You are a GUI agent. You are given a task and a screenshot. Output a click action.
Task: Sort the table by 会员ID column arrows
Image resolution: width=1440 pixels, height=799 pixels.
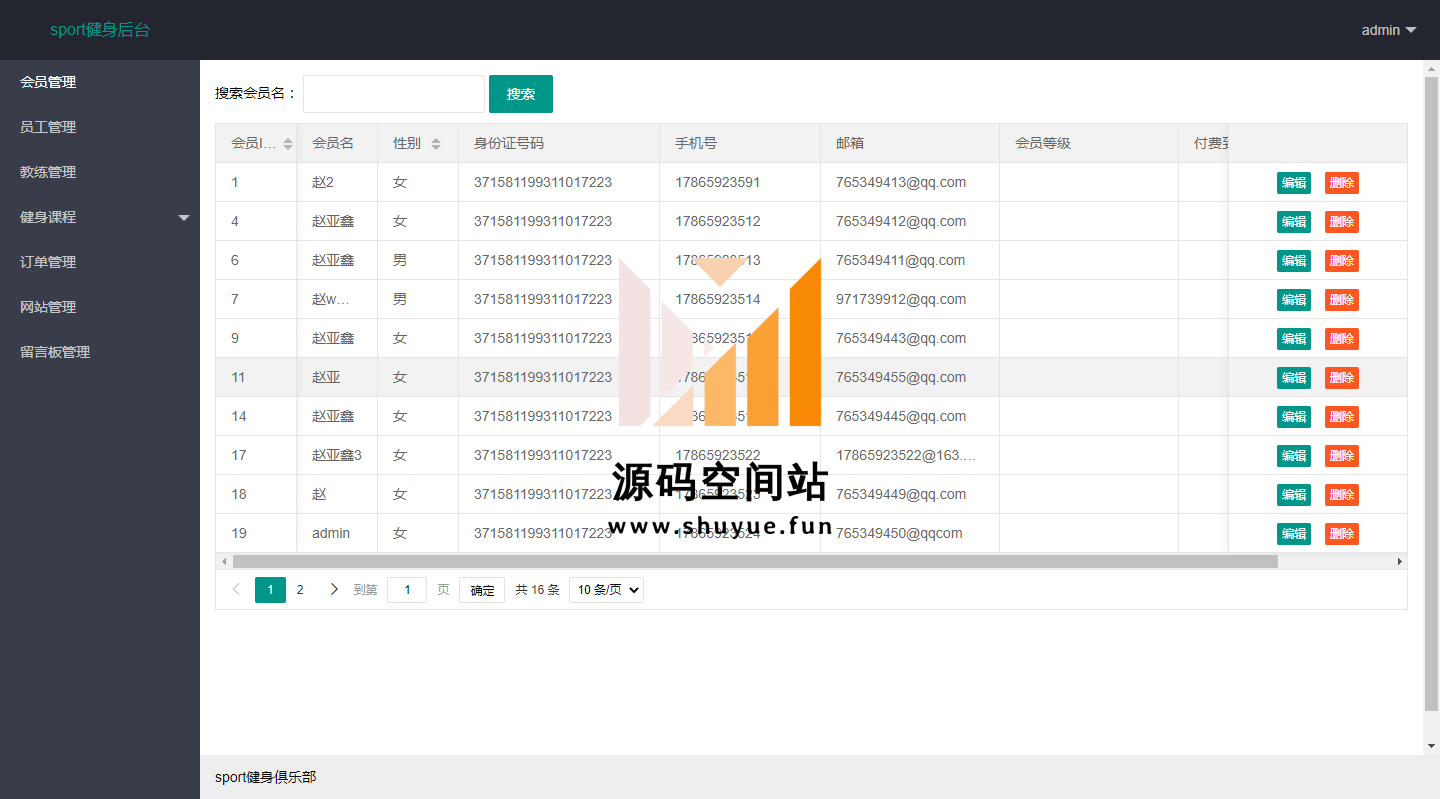(288, 144)
